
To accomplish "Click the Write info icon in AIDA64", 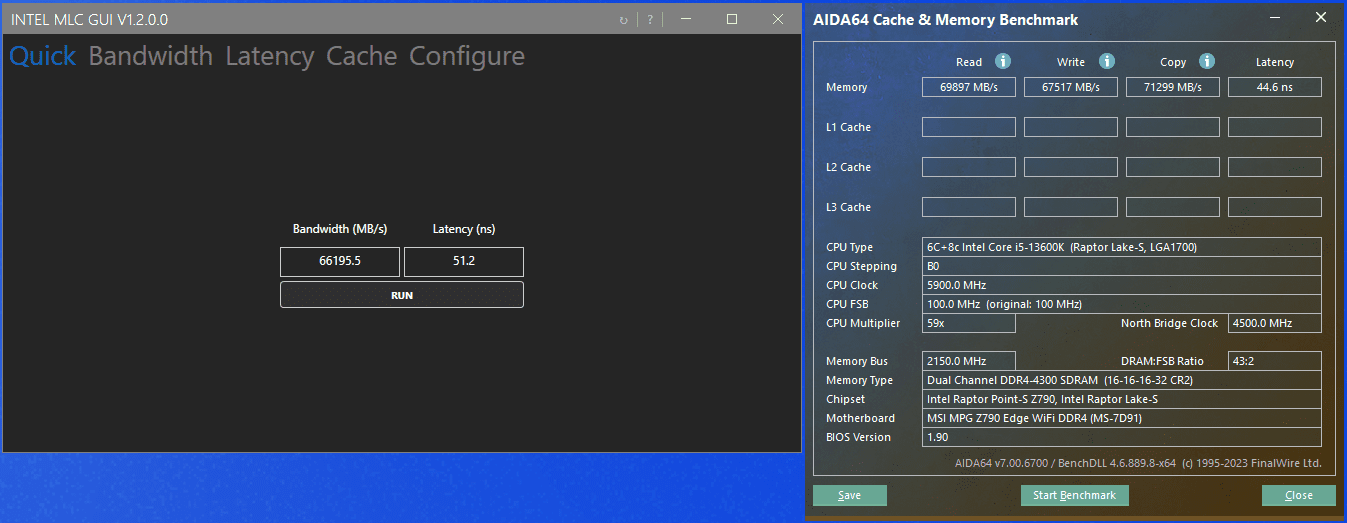I will coord(1106,61).
